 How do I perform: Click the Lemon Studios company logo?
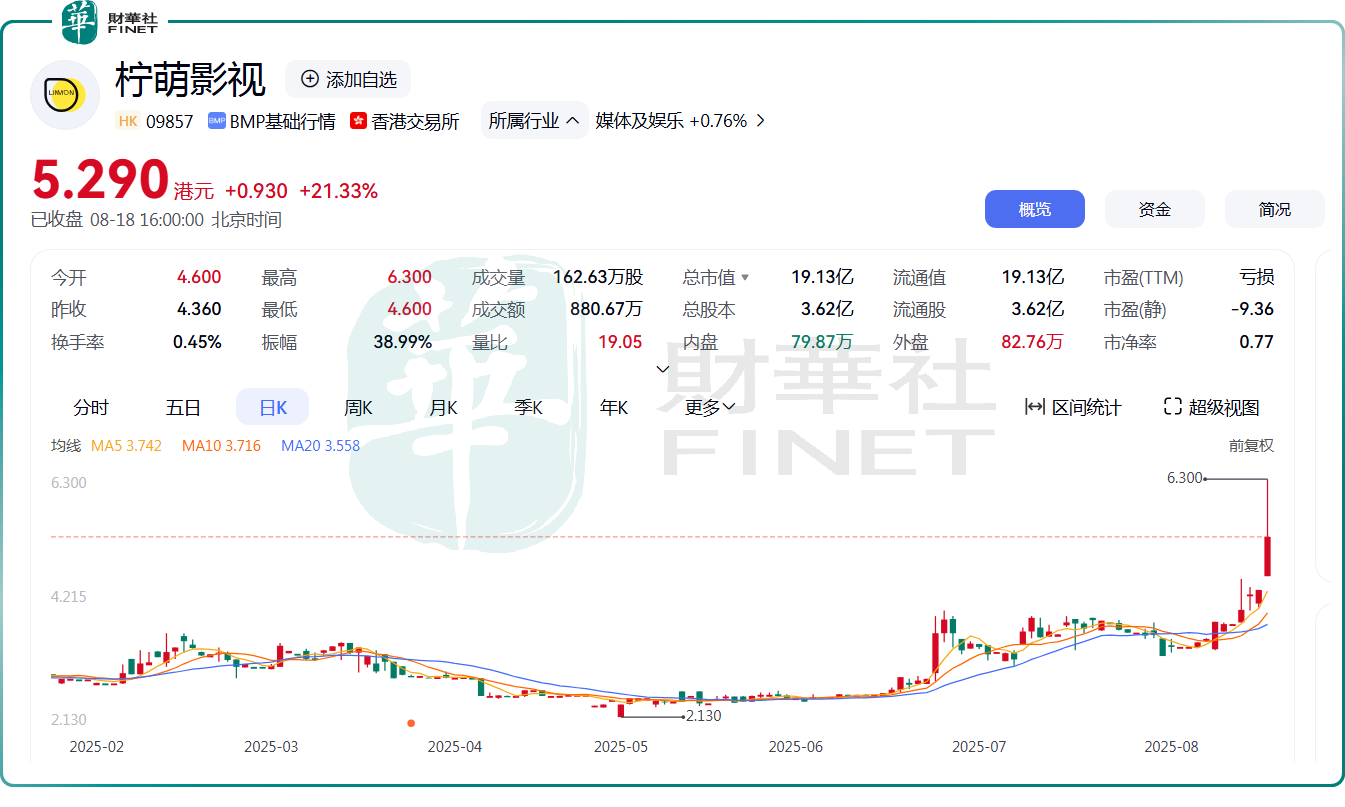tap(65, 95)
